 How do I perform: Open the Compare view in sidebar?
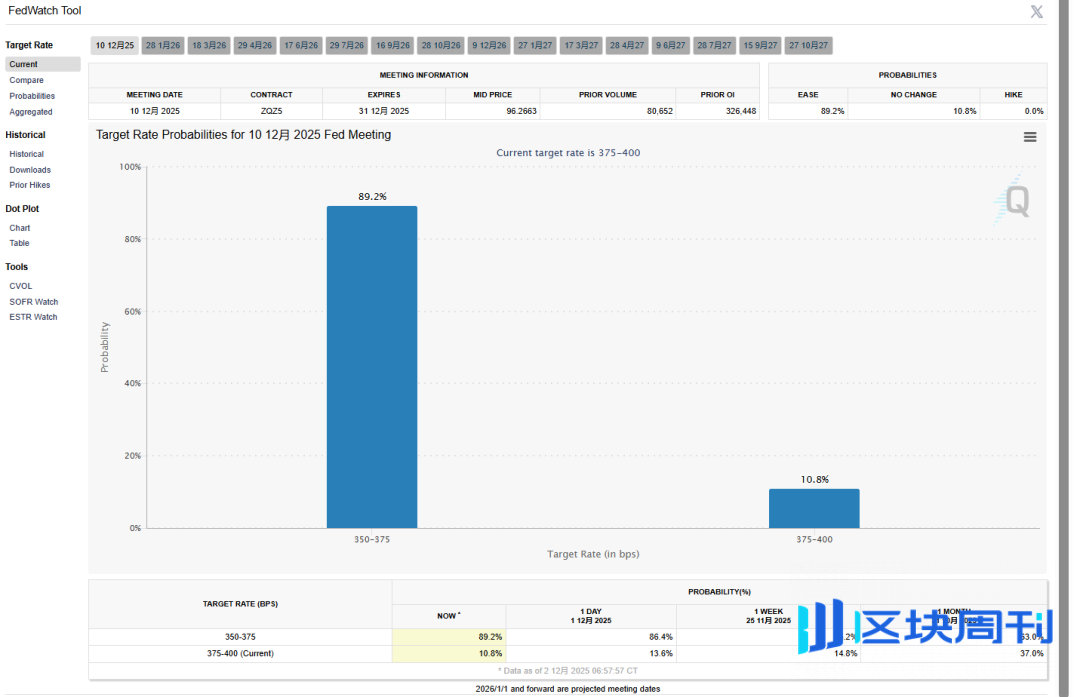pos(27,80)
